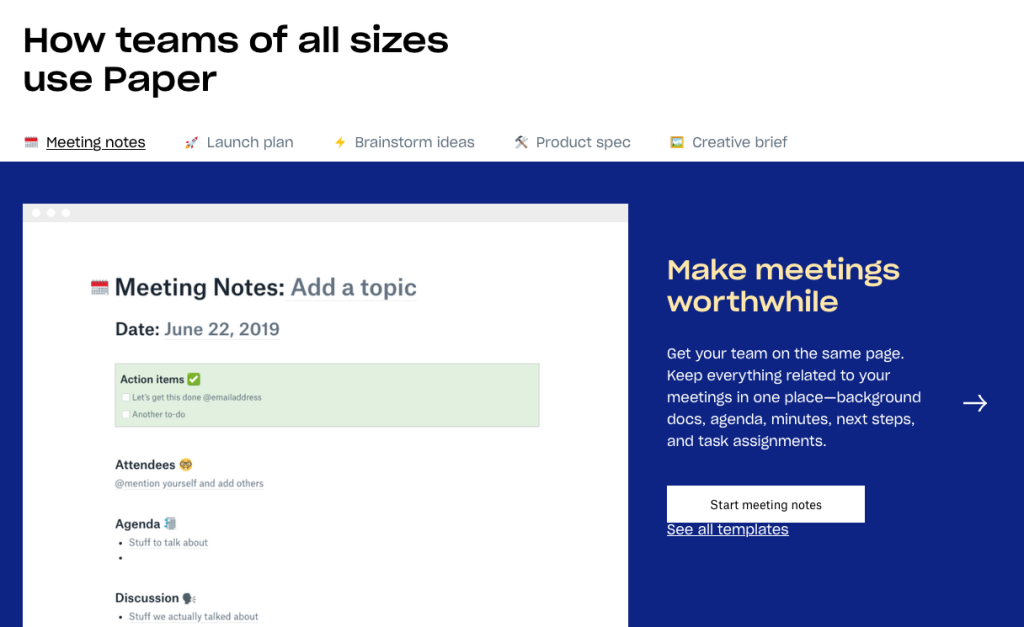This screenshot has width=1024, height=627.
Task: Click the green checkmark next to Action items
Action: (x=194, y=379)
